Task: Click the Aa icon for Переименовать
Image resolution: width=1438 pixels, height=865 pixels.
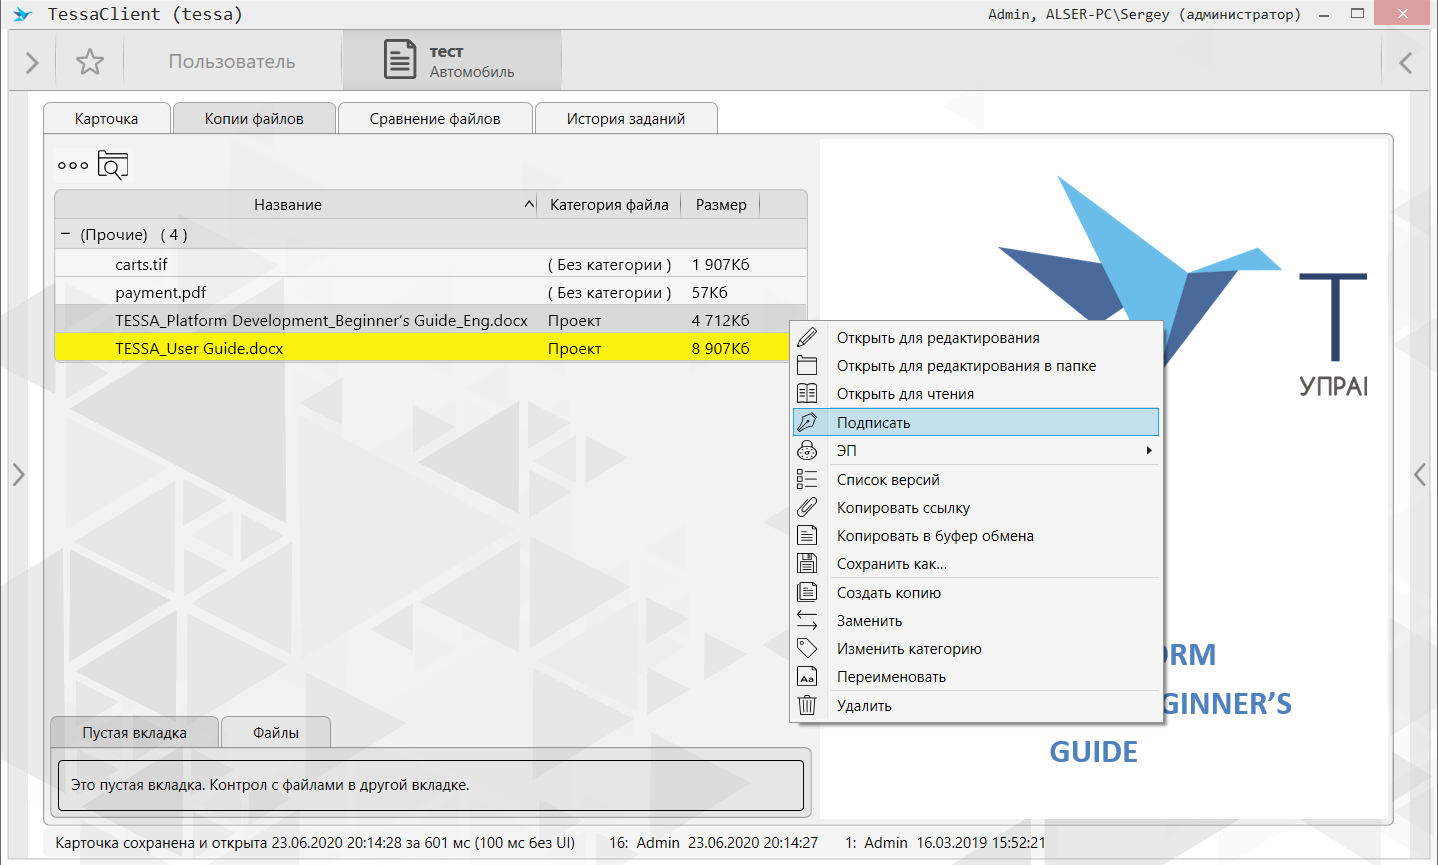Action: (x=807, y=676)
